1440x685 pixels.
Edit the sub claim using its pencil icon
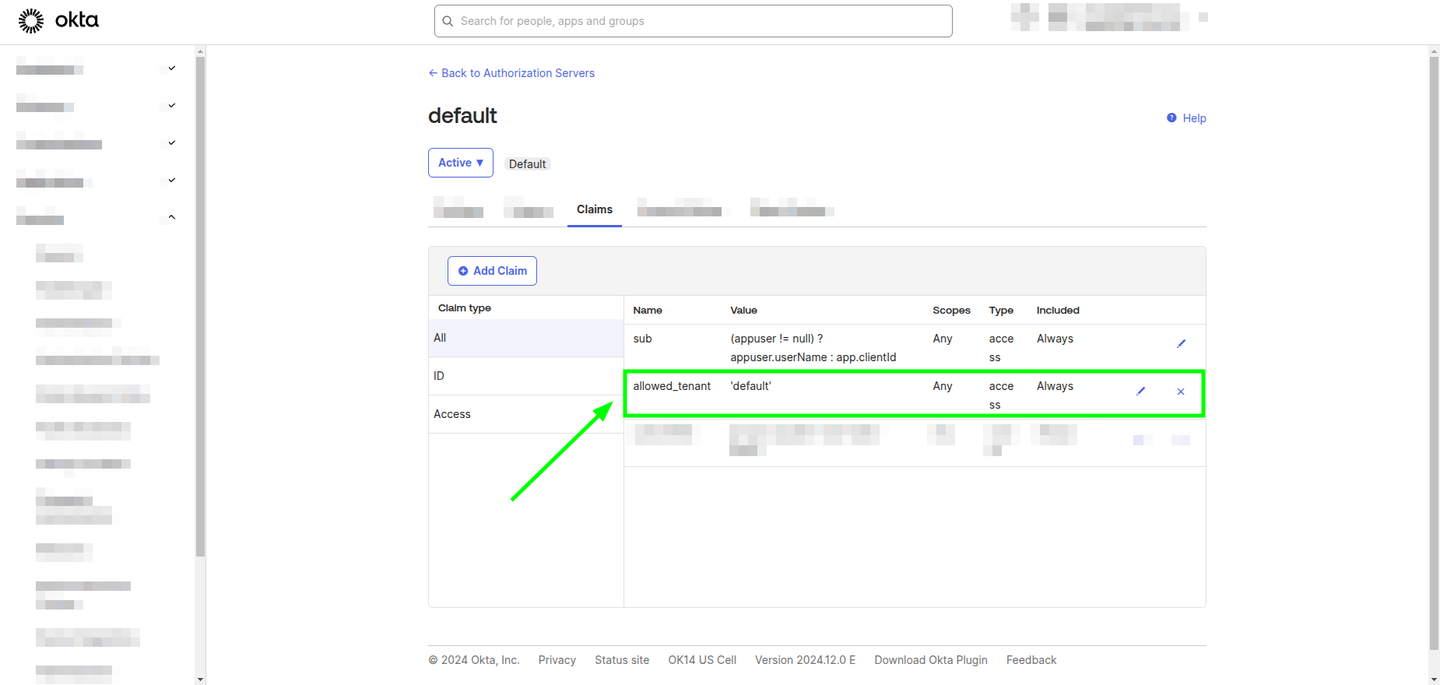(1181, 343)
